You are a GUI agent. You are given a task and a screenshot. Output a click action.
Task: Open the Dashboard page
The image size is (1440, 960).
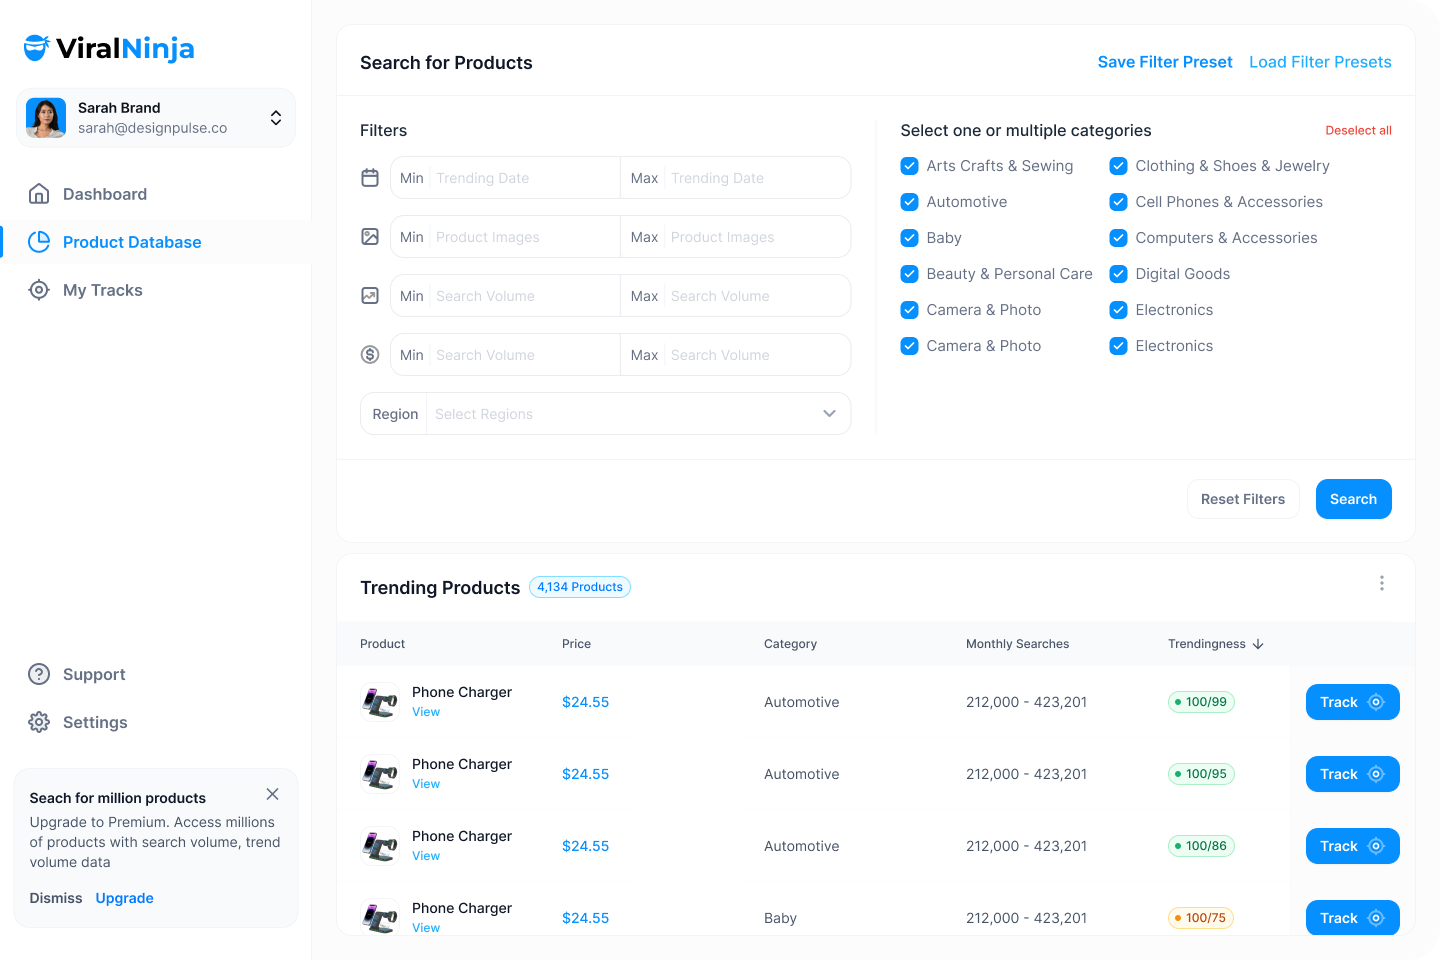(104, 194)
